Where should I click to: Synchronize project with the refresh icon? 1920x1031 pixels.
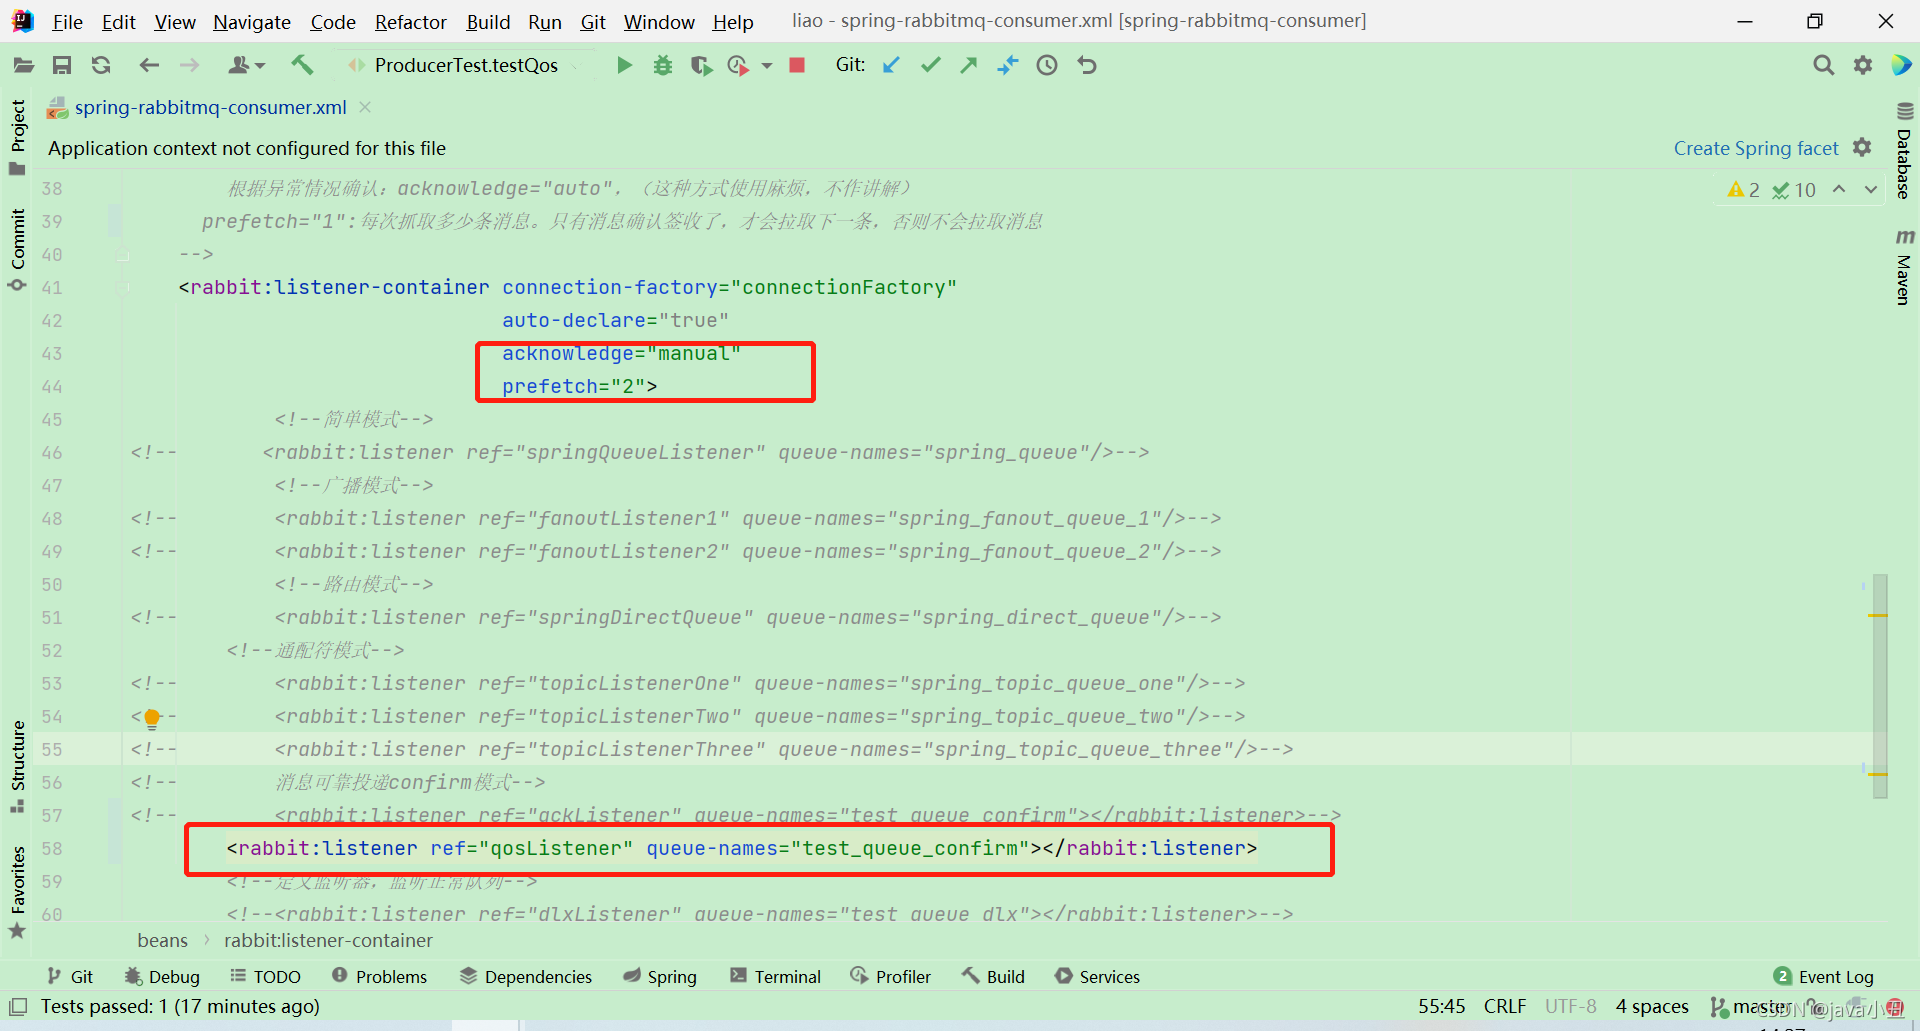(x=101, y=65)
